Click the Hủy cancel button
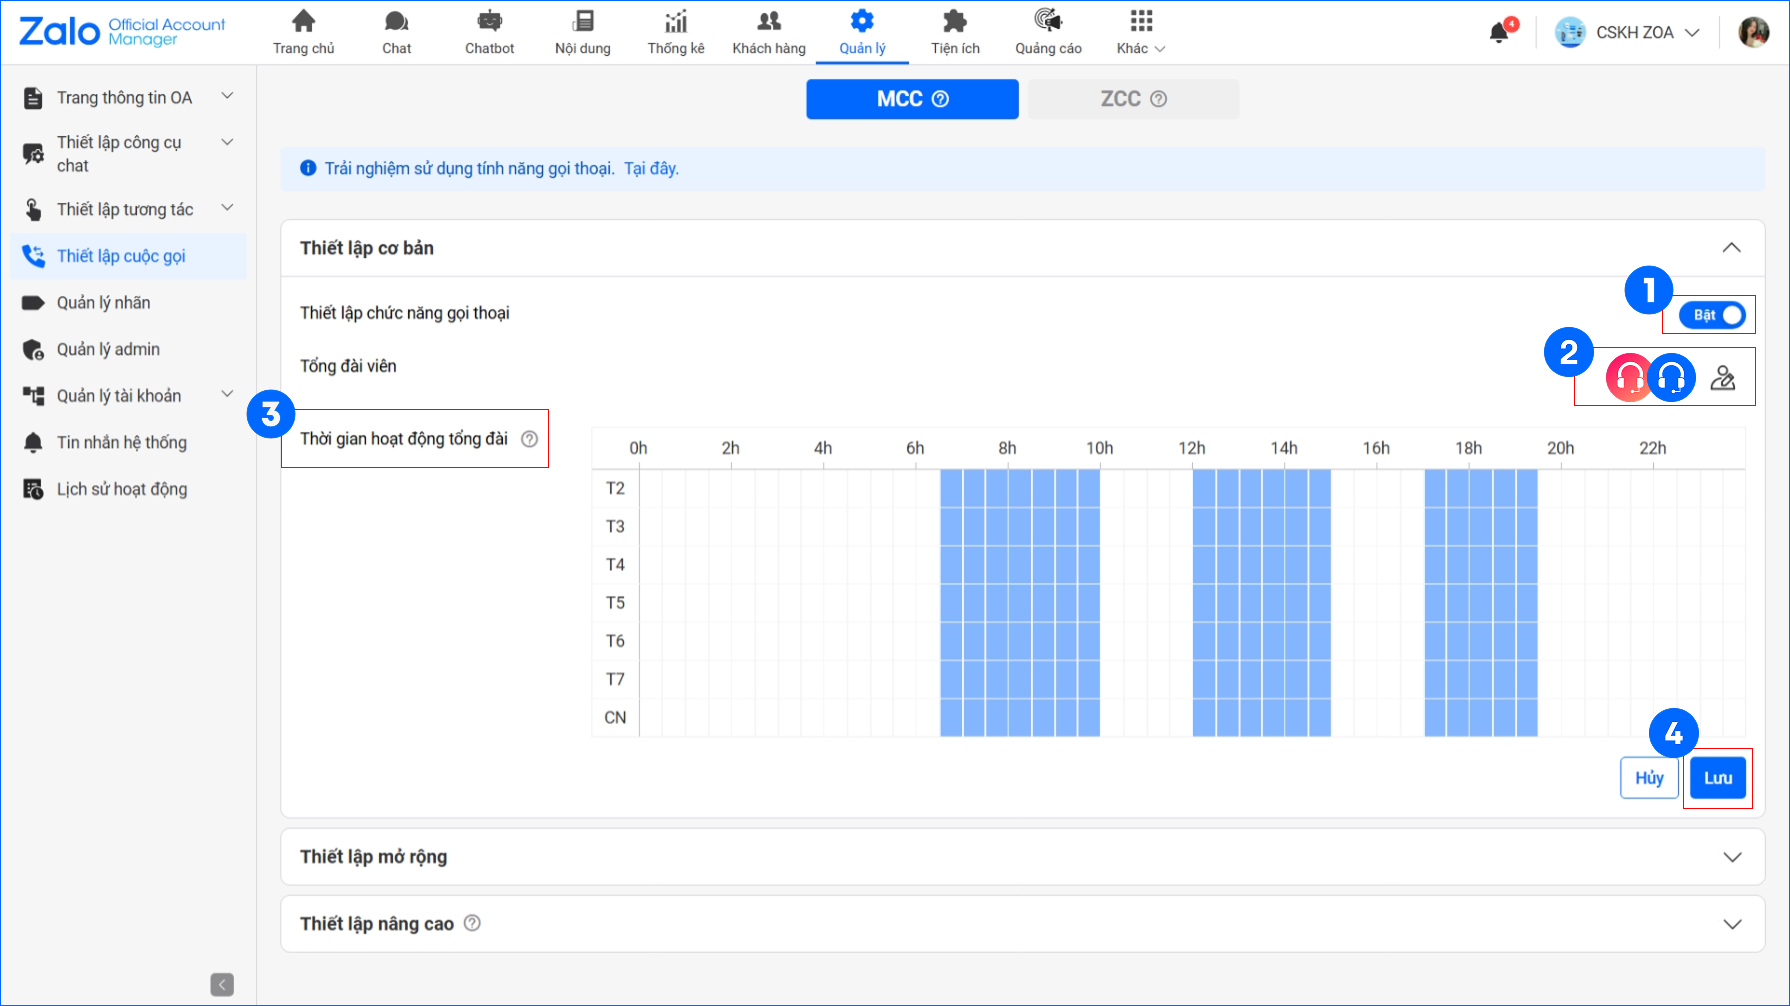 (1649, 778)
